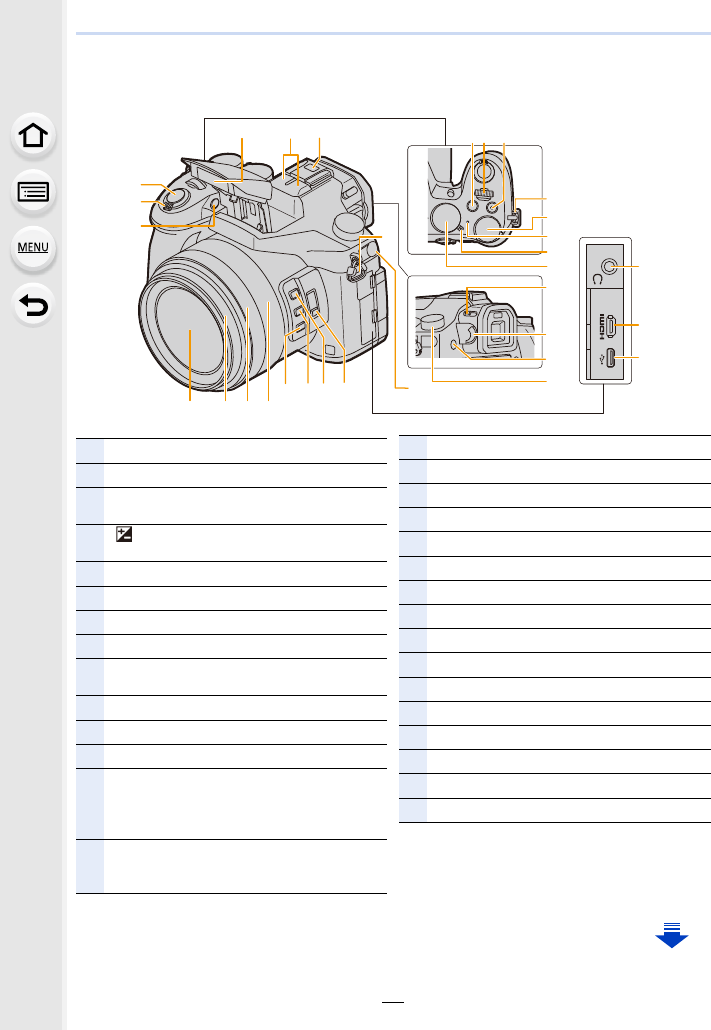Click the top dial inset diagram
Screen dimensions: 711x1030
coord(474,200)
